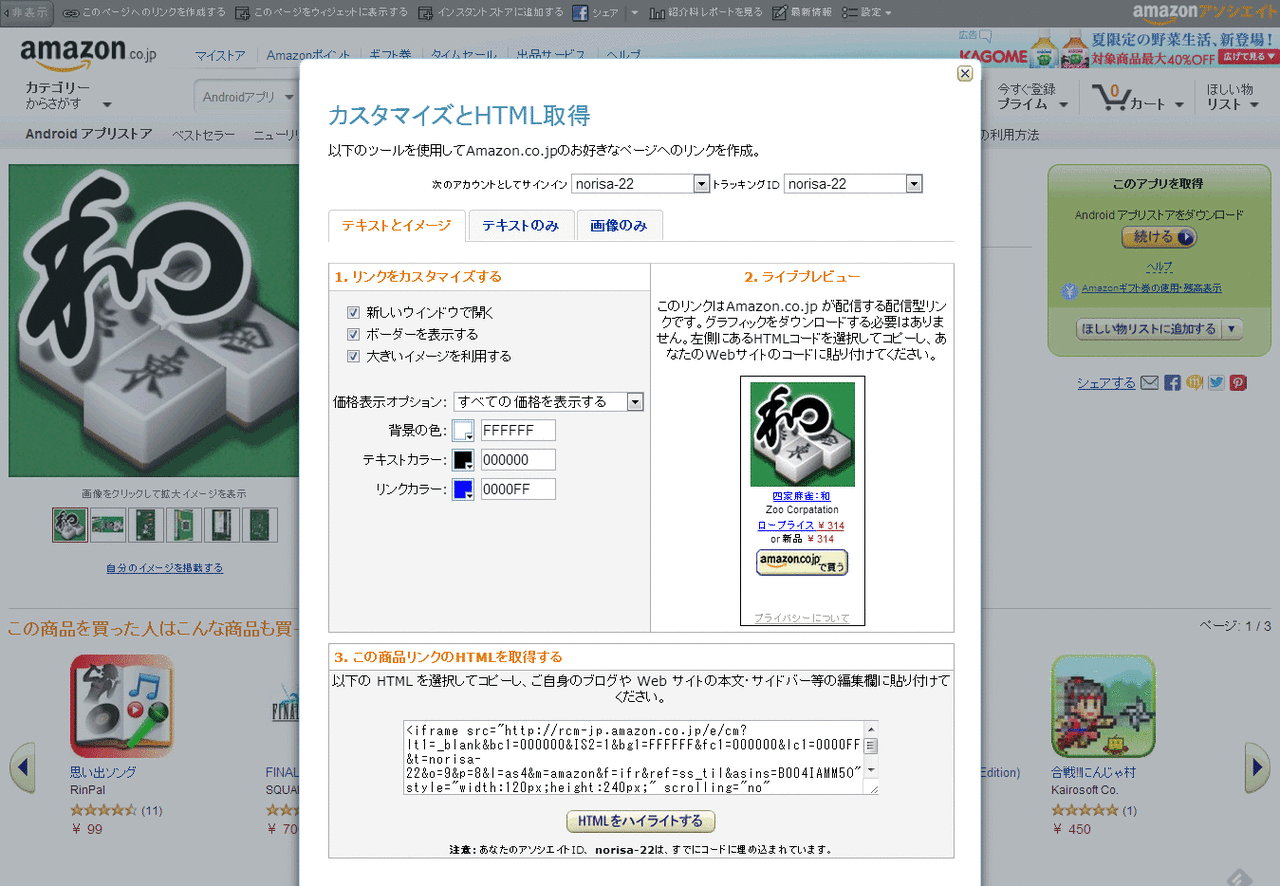Click the 合戦!!にんじゃ村 app icon

pos(1103,706)
